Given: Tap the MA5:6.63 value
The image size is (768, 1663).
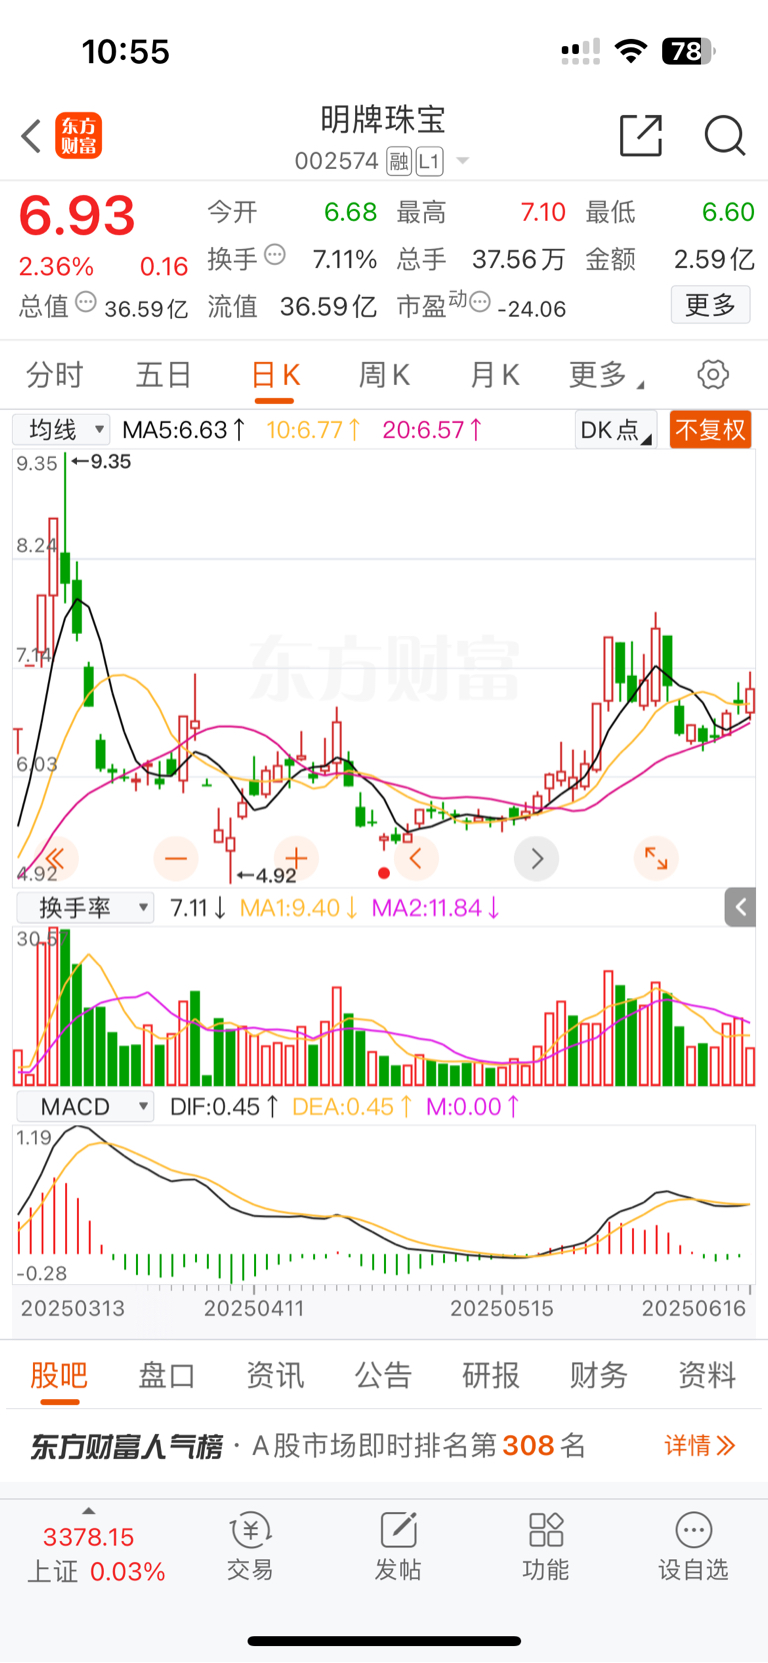Looking at the screenshot, I should (184, 430).
